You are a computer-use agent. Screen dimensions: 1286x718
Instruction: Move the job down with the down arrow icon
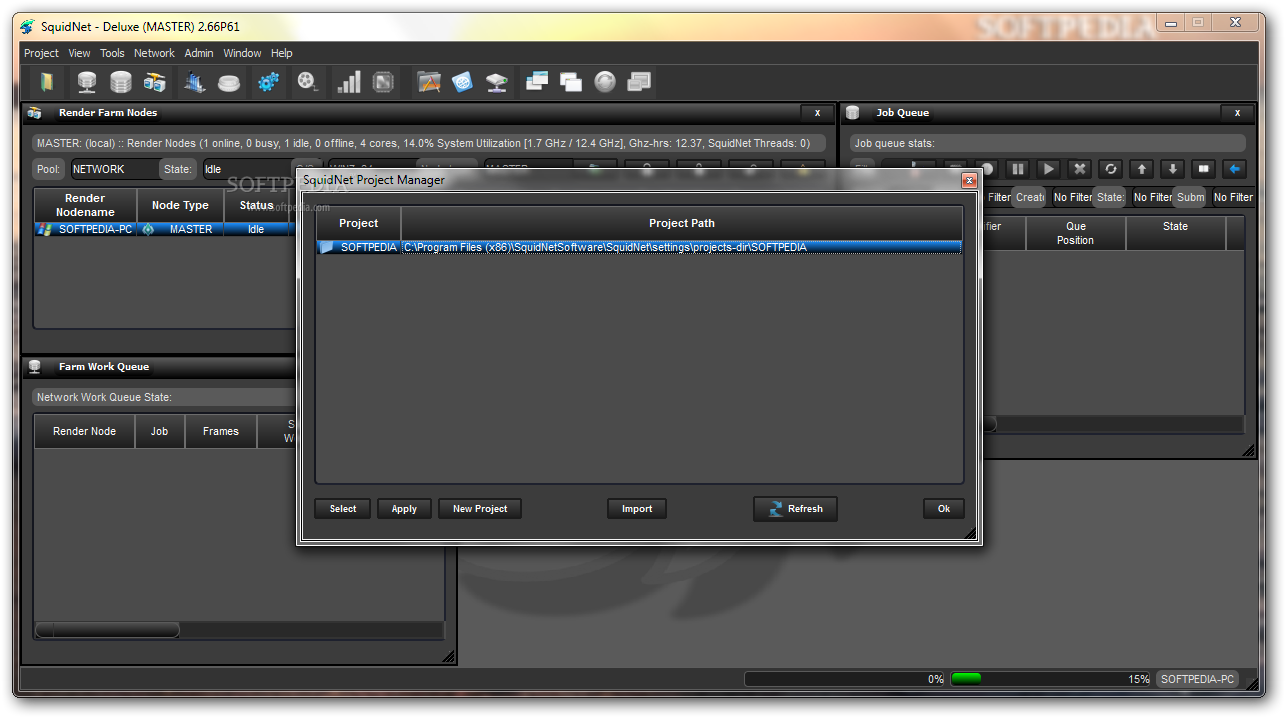point(1173,169)
